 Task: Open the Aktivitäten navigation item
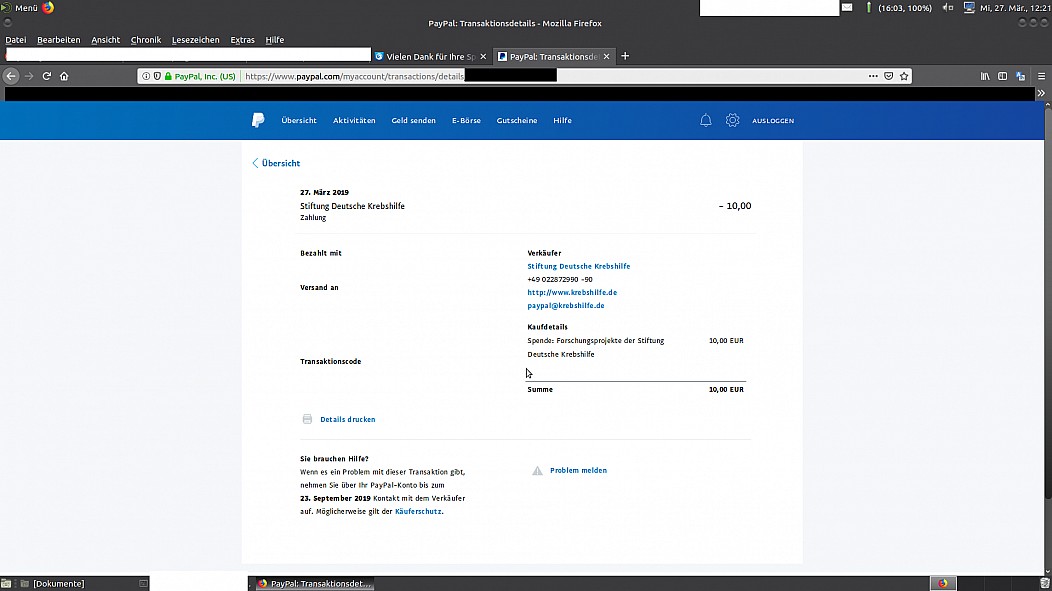click(354, 121)
